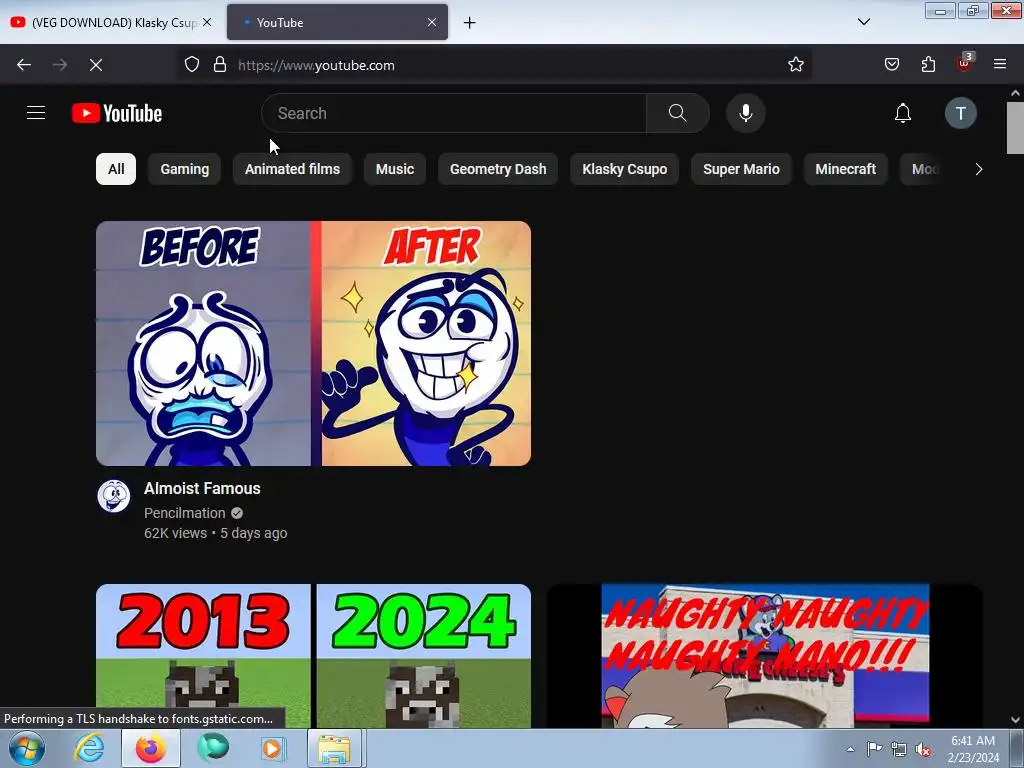1024x768 pixels.
Task: Filter by the Geometry Dash chip
Action: coord(498,169)
